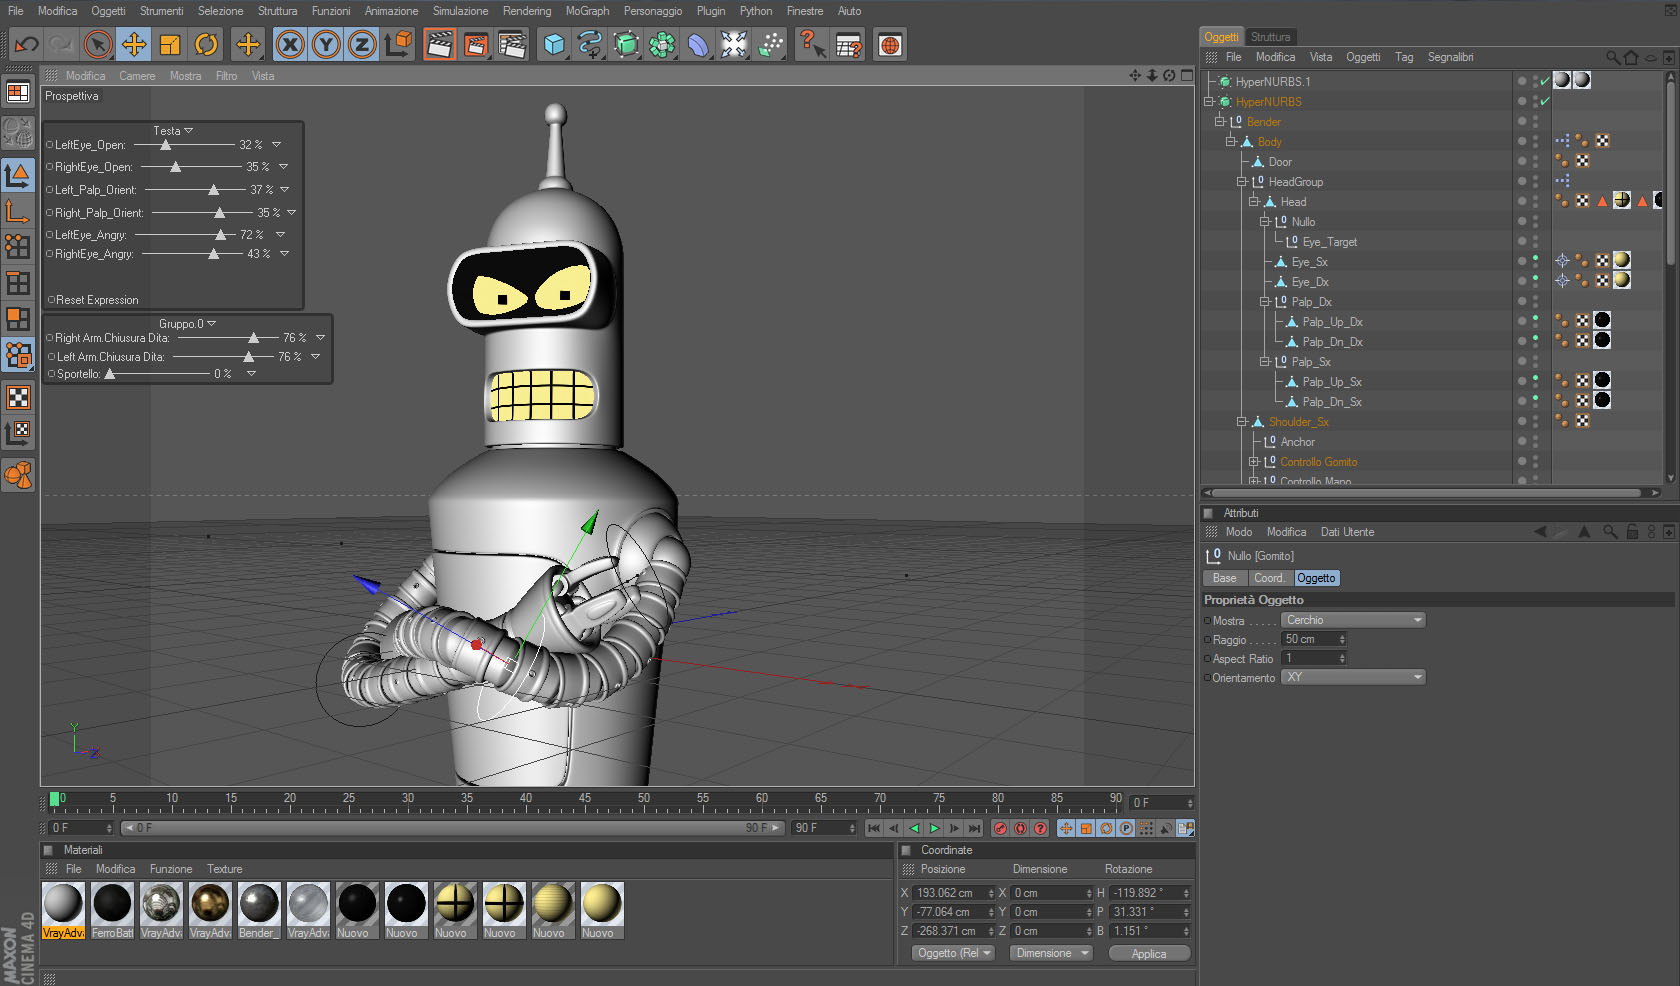Open the Dimensione dropdown in Coordinate panel
The width and height of the screenshot is (1680, 986).
click(1050, 953)
